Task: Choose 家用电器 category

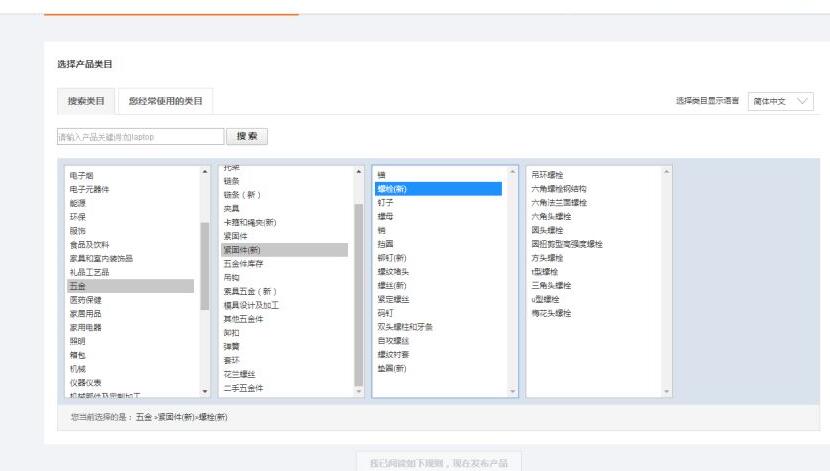Action: pos(86,327)
